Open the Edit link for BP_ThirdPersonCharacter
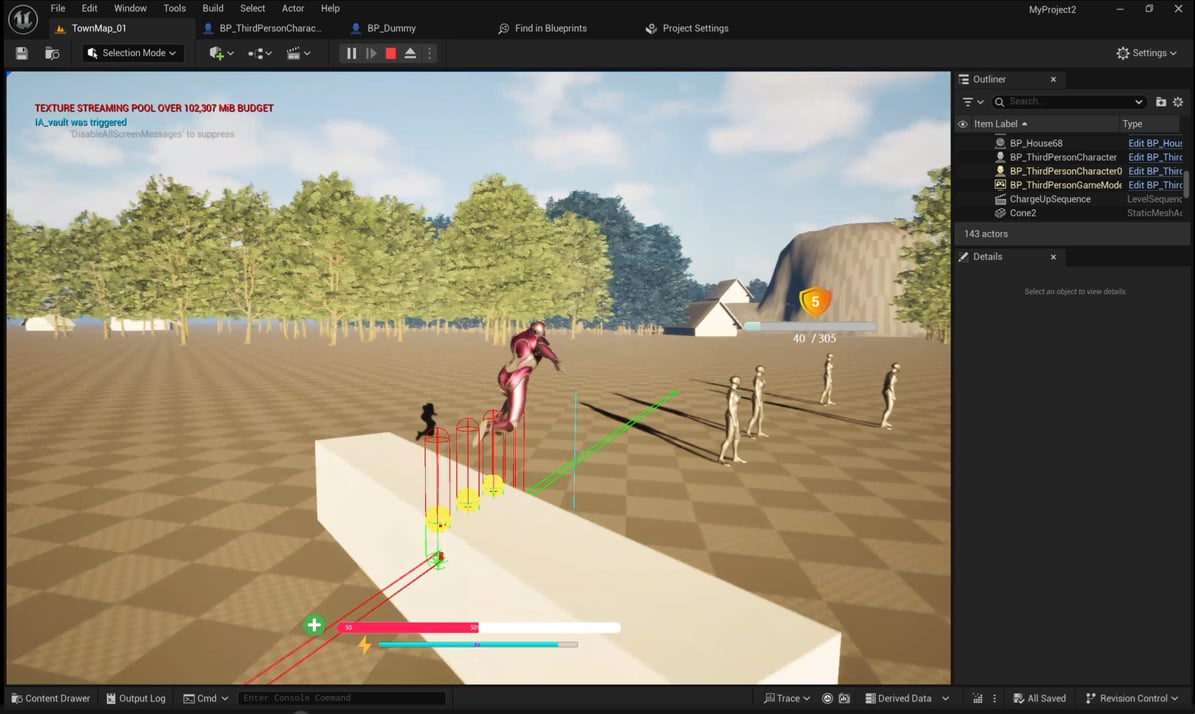The height and width of the screenshot is (714, 1195). click(1155, 157)
